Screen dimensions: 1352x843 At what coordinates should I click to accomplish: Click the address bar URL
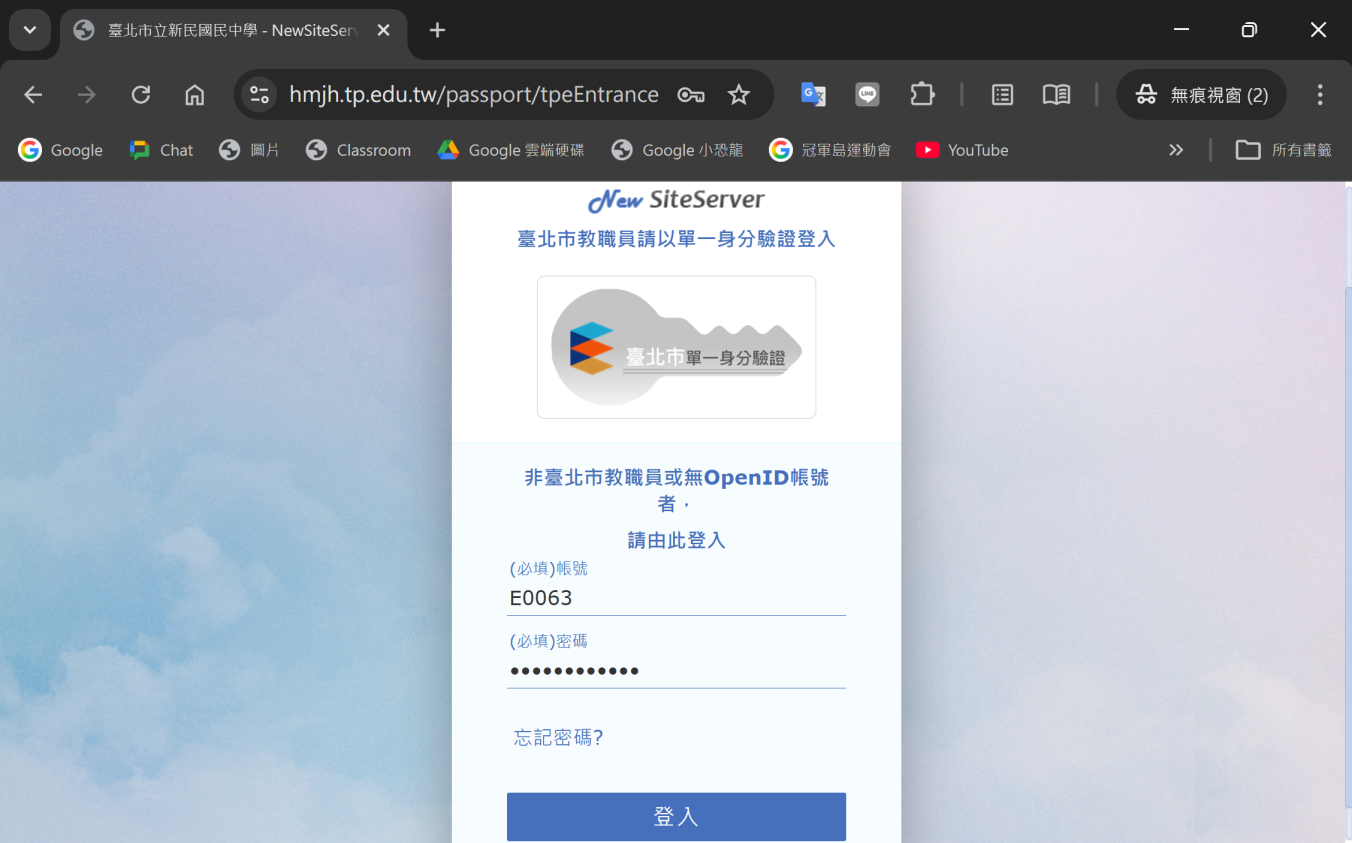[x=474, y=95]
